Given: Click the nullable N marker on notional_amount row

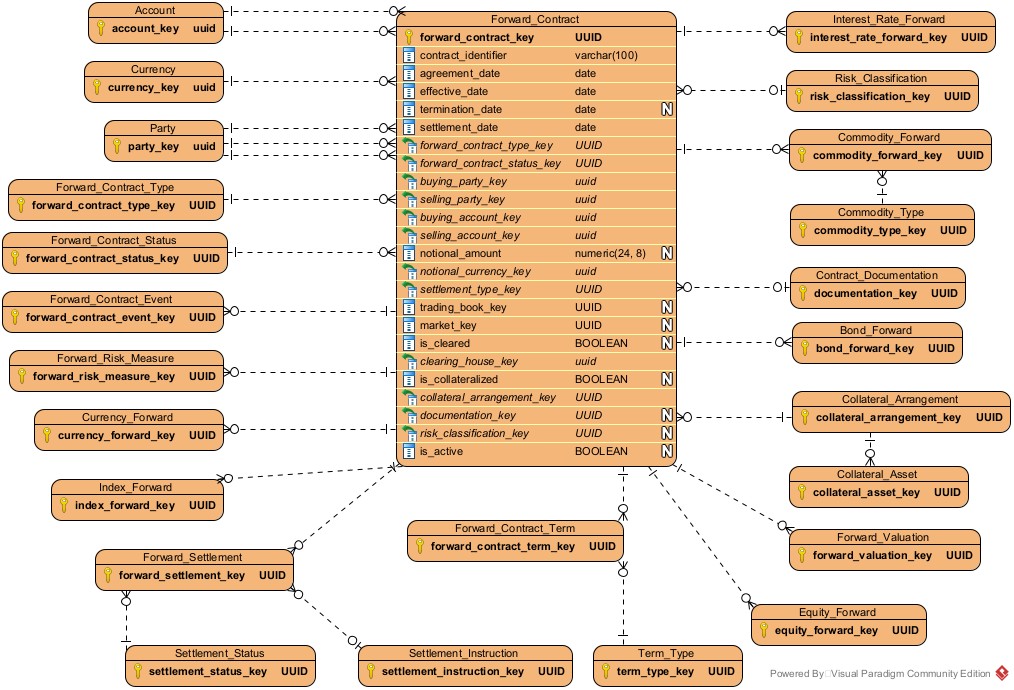Looking at the screenshot, I should (666, 254).
